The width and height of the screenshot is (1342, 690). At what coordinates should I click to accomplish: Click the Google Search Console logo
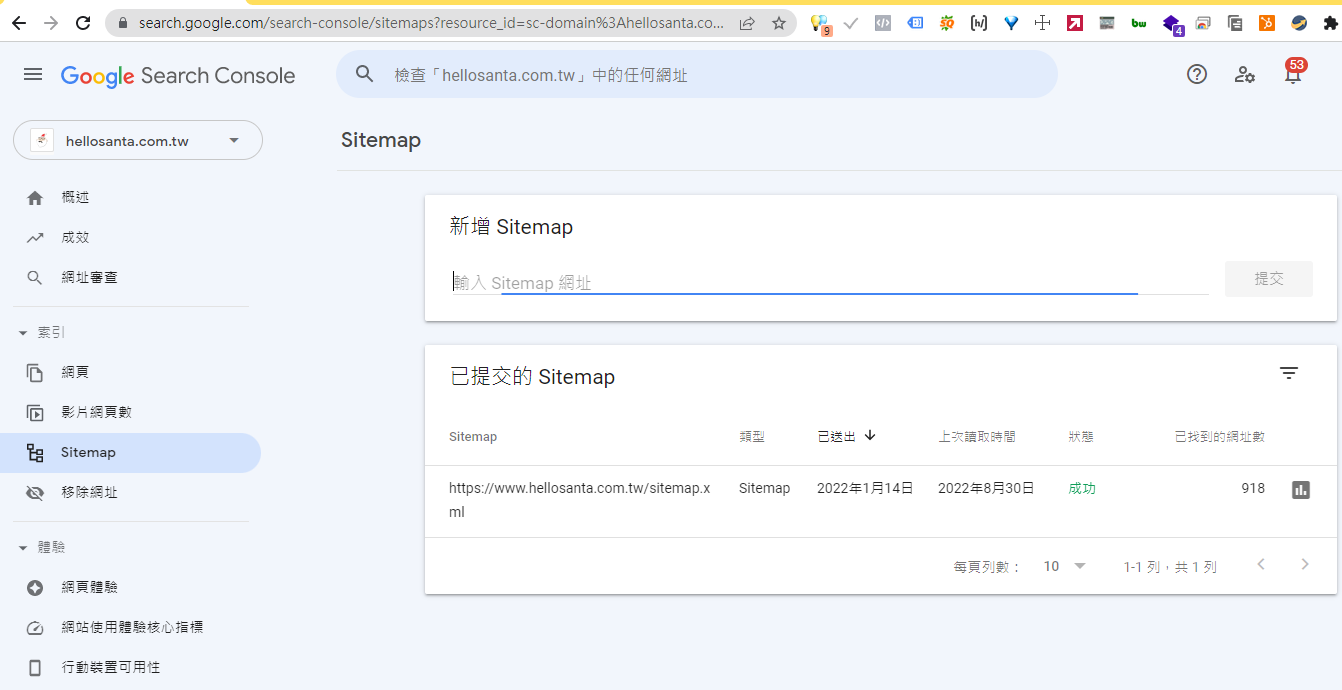tap(178, 76)
